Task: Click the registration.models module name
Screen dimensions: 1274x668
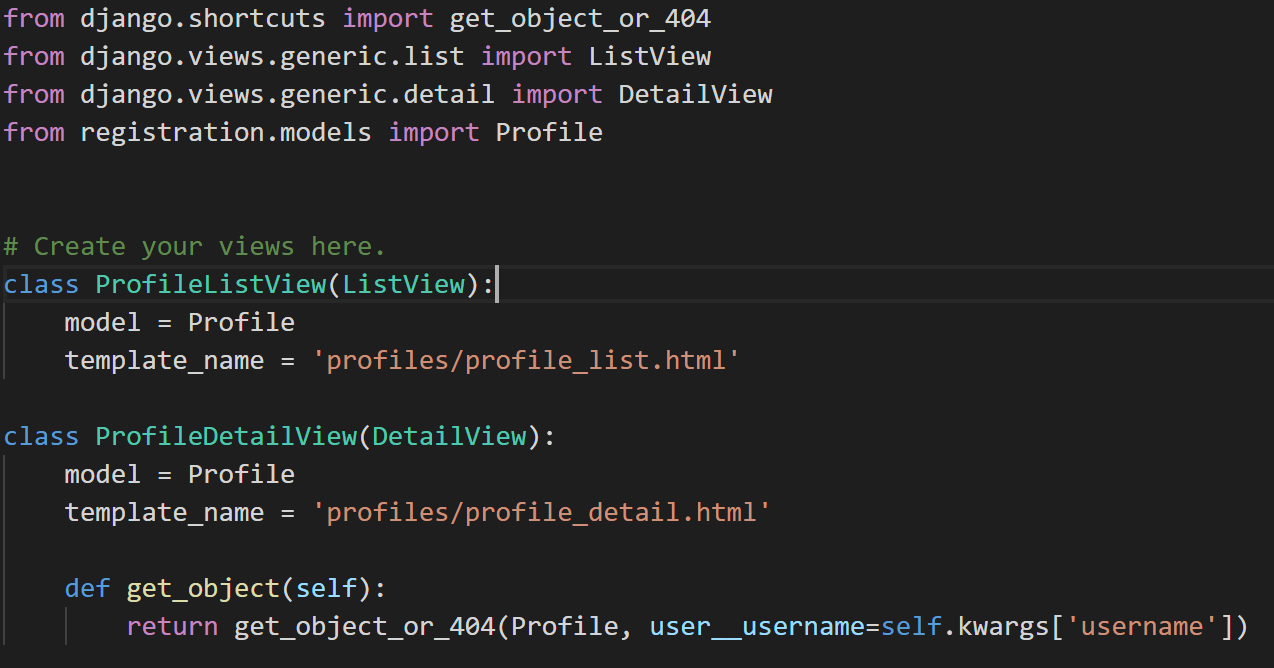Action: 226,132
